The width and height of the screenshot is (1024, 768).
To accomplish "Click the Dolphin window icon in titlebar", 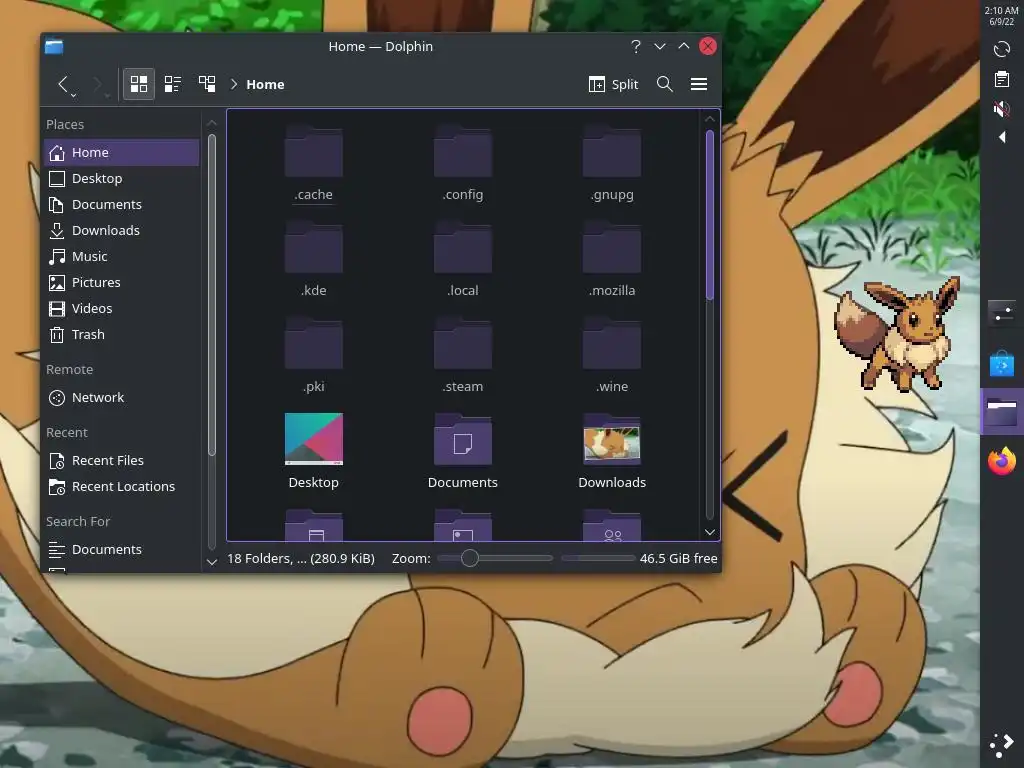I will [54, 46].
